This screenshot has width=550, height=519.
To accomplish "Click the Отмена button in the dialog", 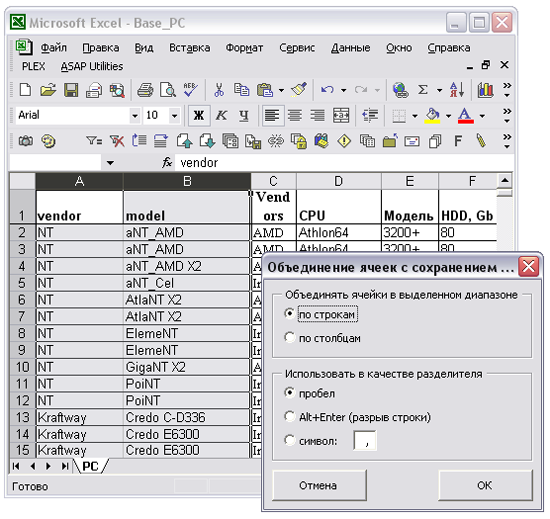I will coord(319,485).
